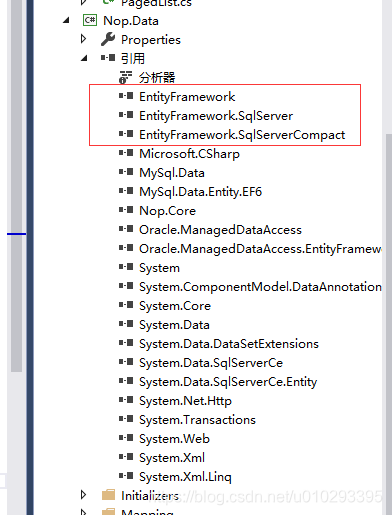
Task: Collapse the 引用 references node
Action: tap(84, 59)
